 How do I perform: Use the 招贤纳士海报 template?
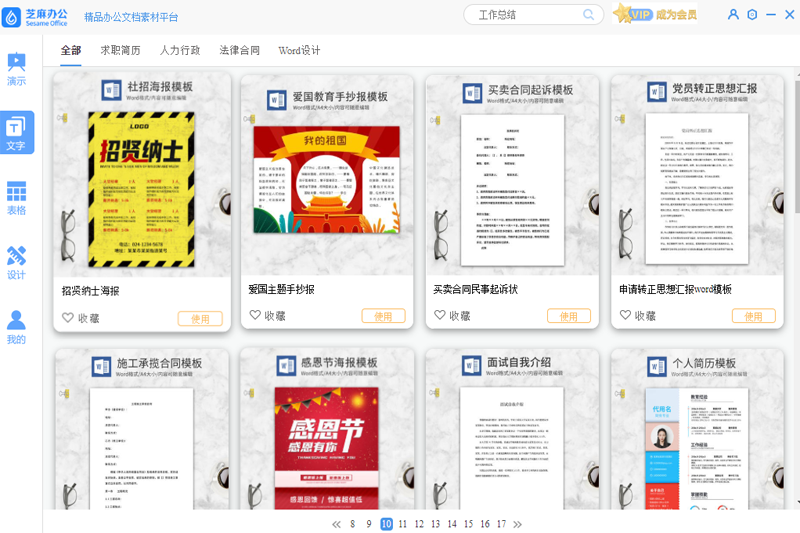pos(200,319)
